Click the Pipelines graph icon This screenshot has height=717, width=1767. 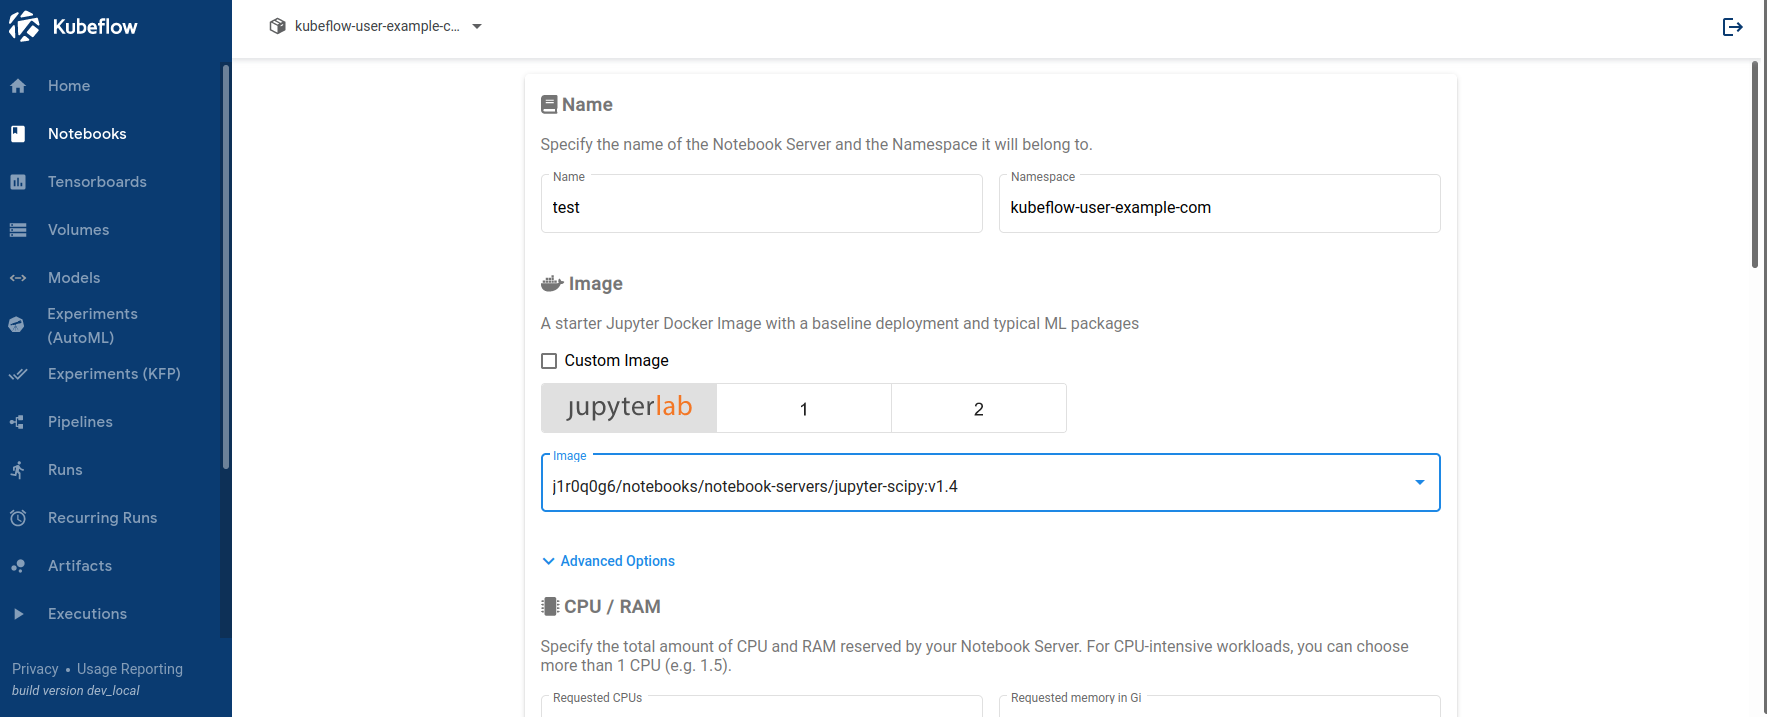[x=18, y=422]
